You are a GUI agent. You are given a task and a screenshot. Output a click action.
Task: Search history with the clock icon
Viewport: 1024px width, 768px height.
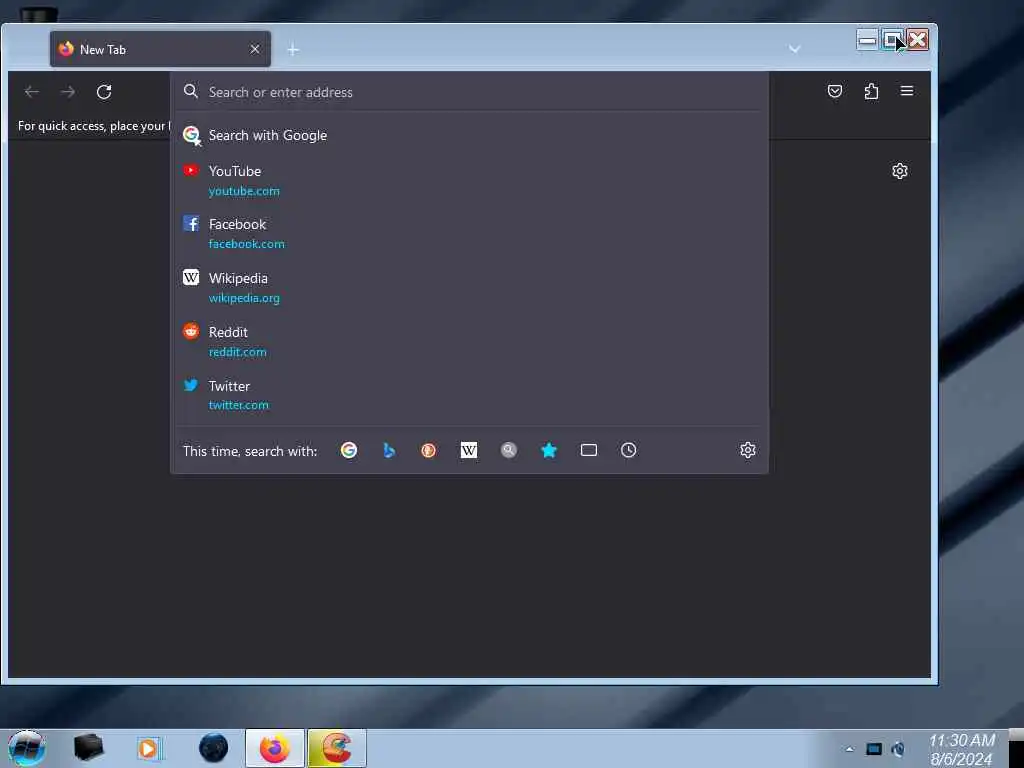[x=628, y=450]
